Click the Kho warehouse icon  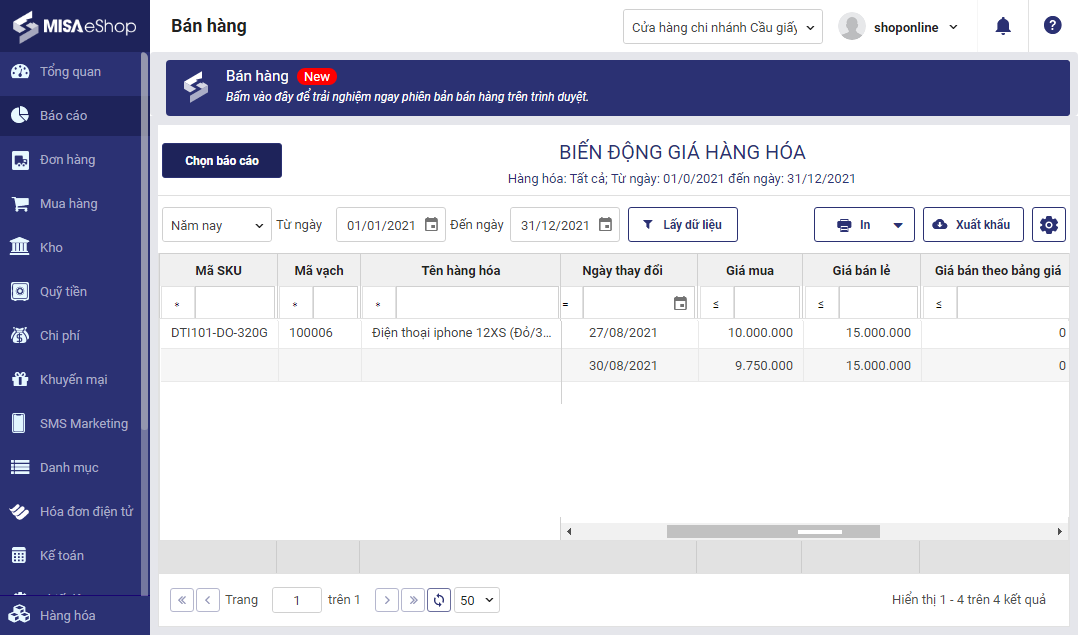[x=20, y=247]
